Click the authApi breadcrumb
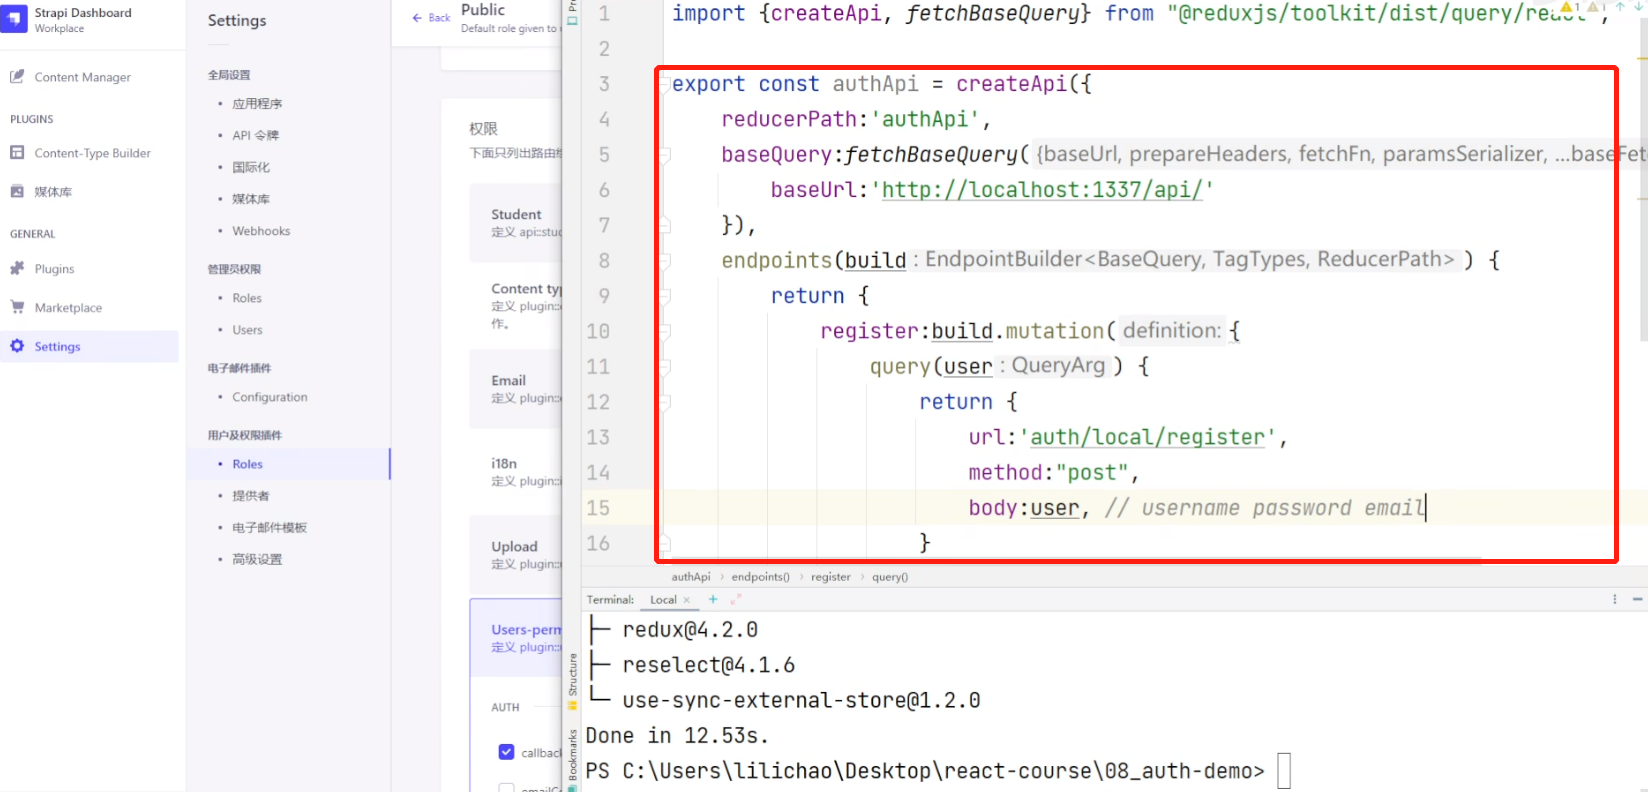This screenshot has width=1648, height=792. (691, 577)
